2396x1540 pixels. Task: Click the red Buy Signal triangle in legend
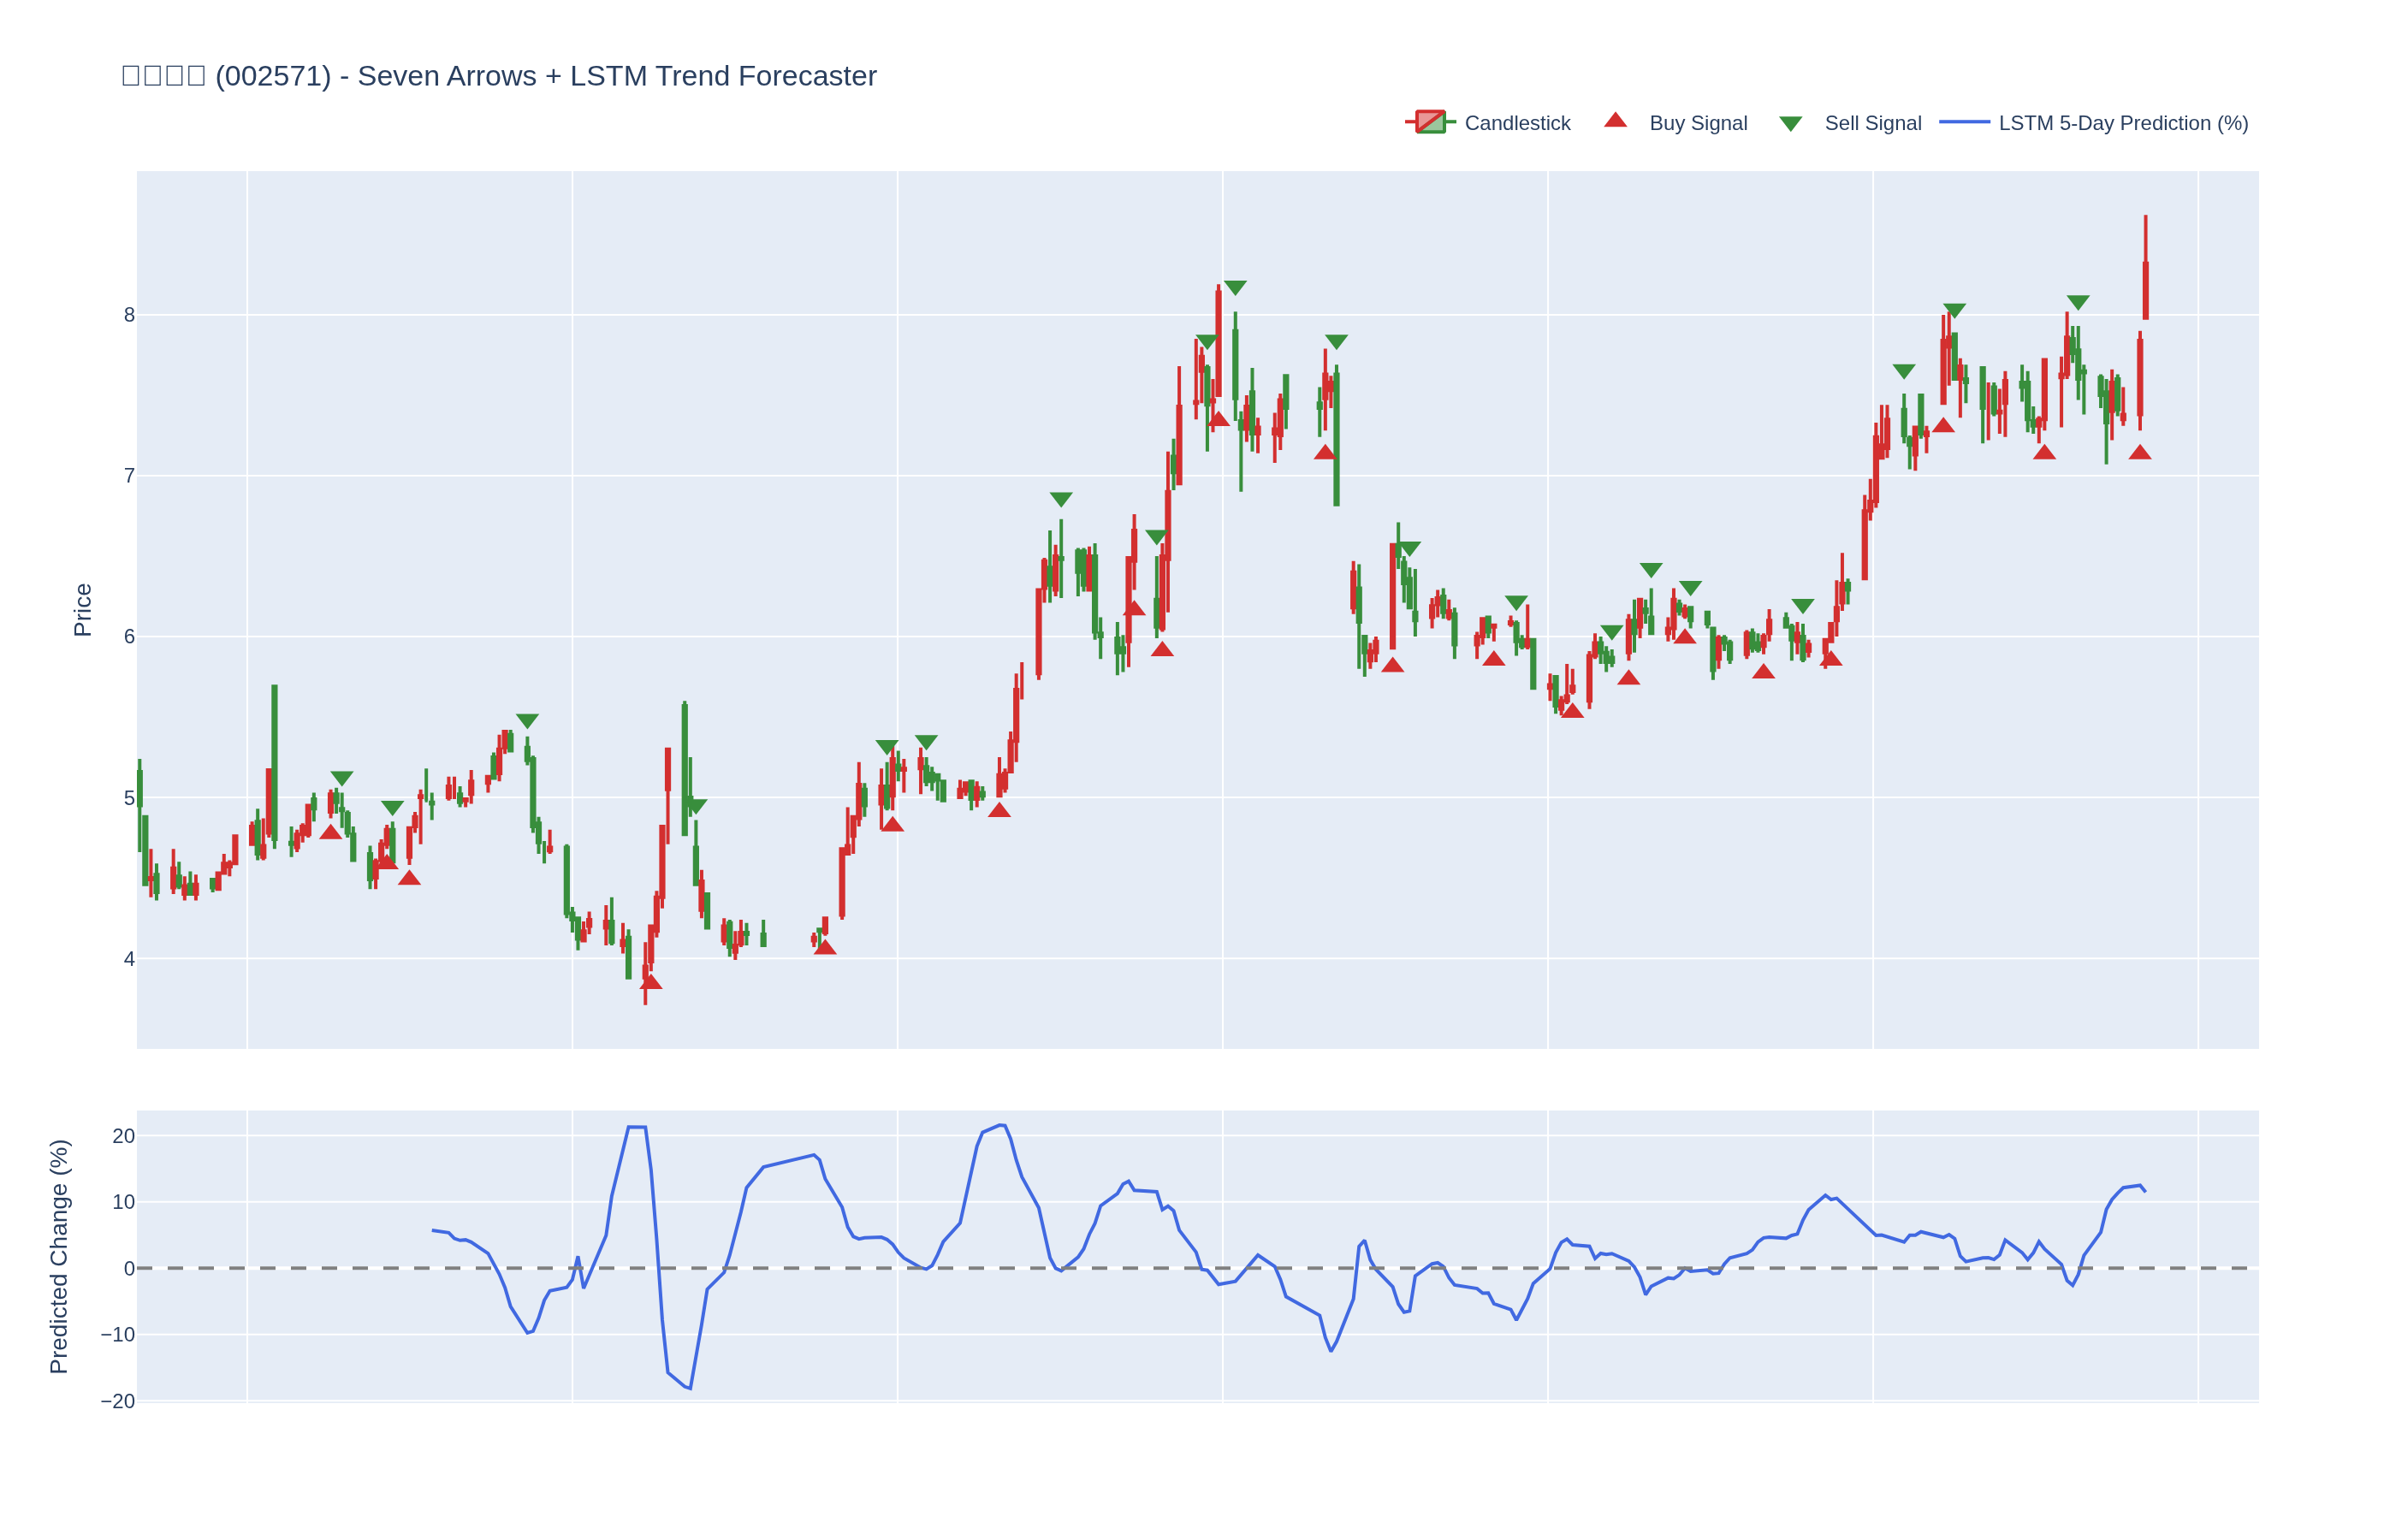click(1615, 121)
